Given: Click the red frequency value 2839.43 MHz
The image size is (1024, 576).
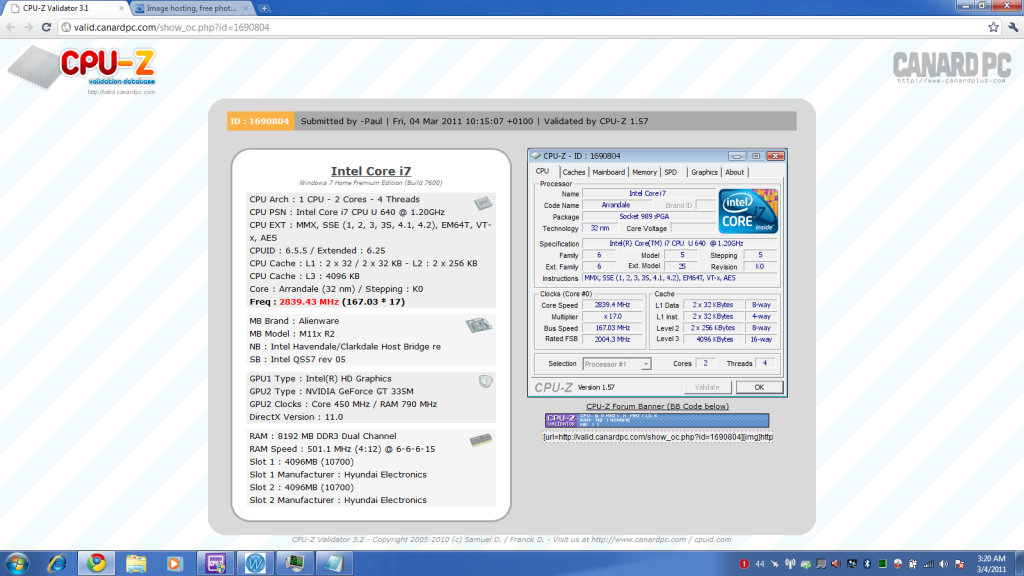Looking at the screenshot, I should click(309, 302).
